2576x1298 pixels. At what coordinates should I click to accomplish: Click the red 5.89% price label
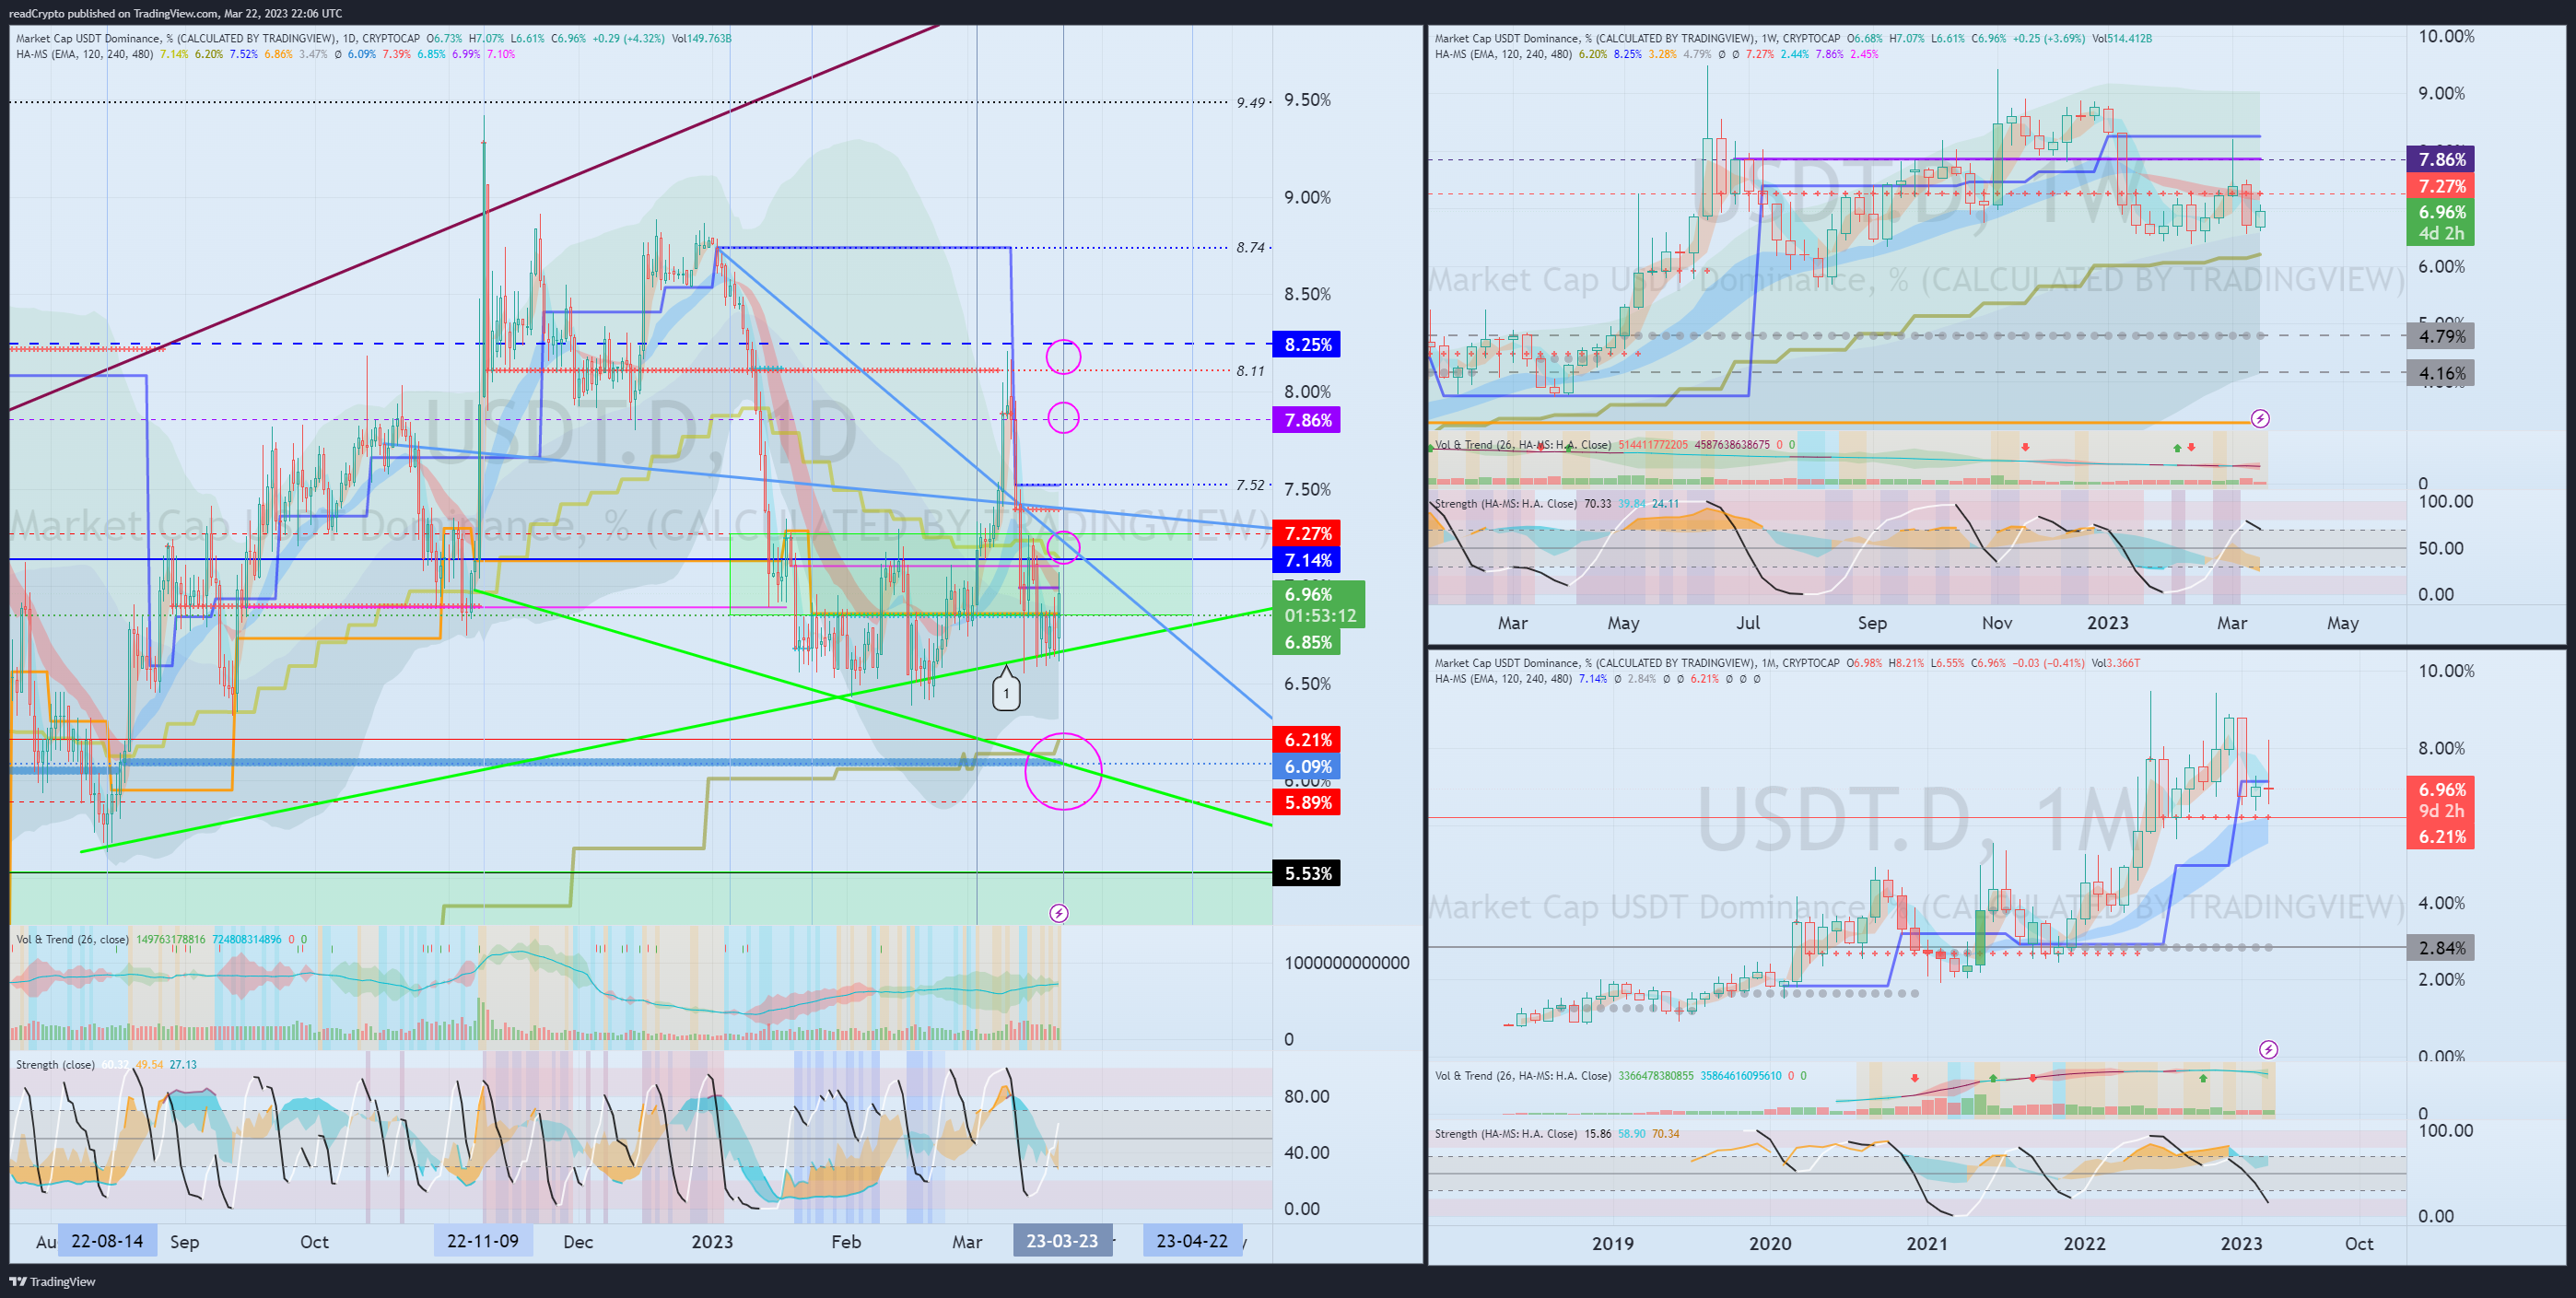pos(1307,802)
